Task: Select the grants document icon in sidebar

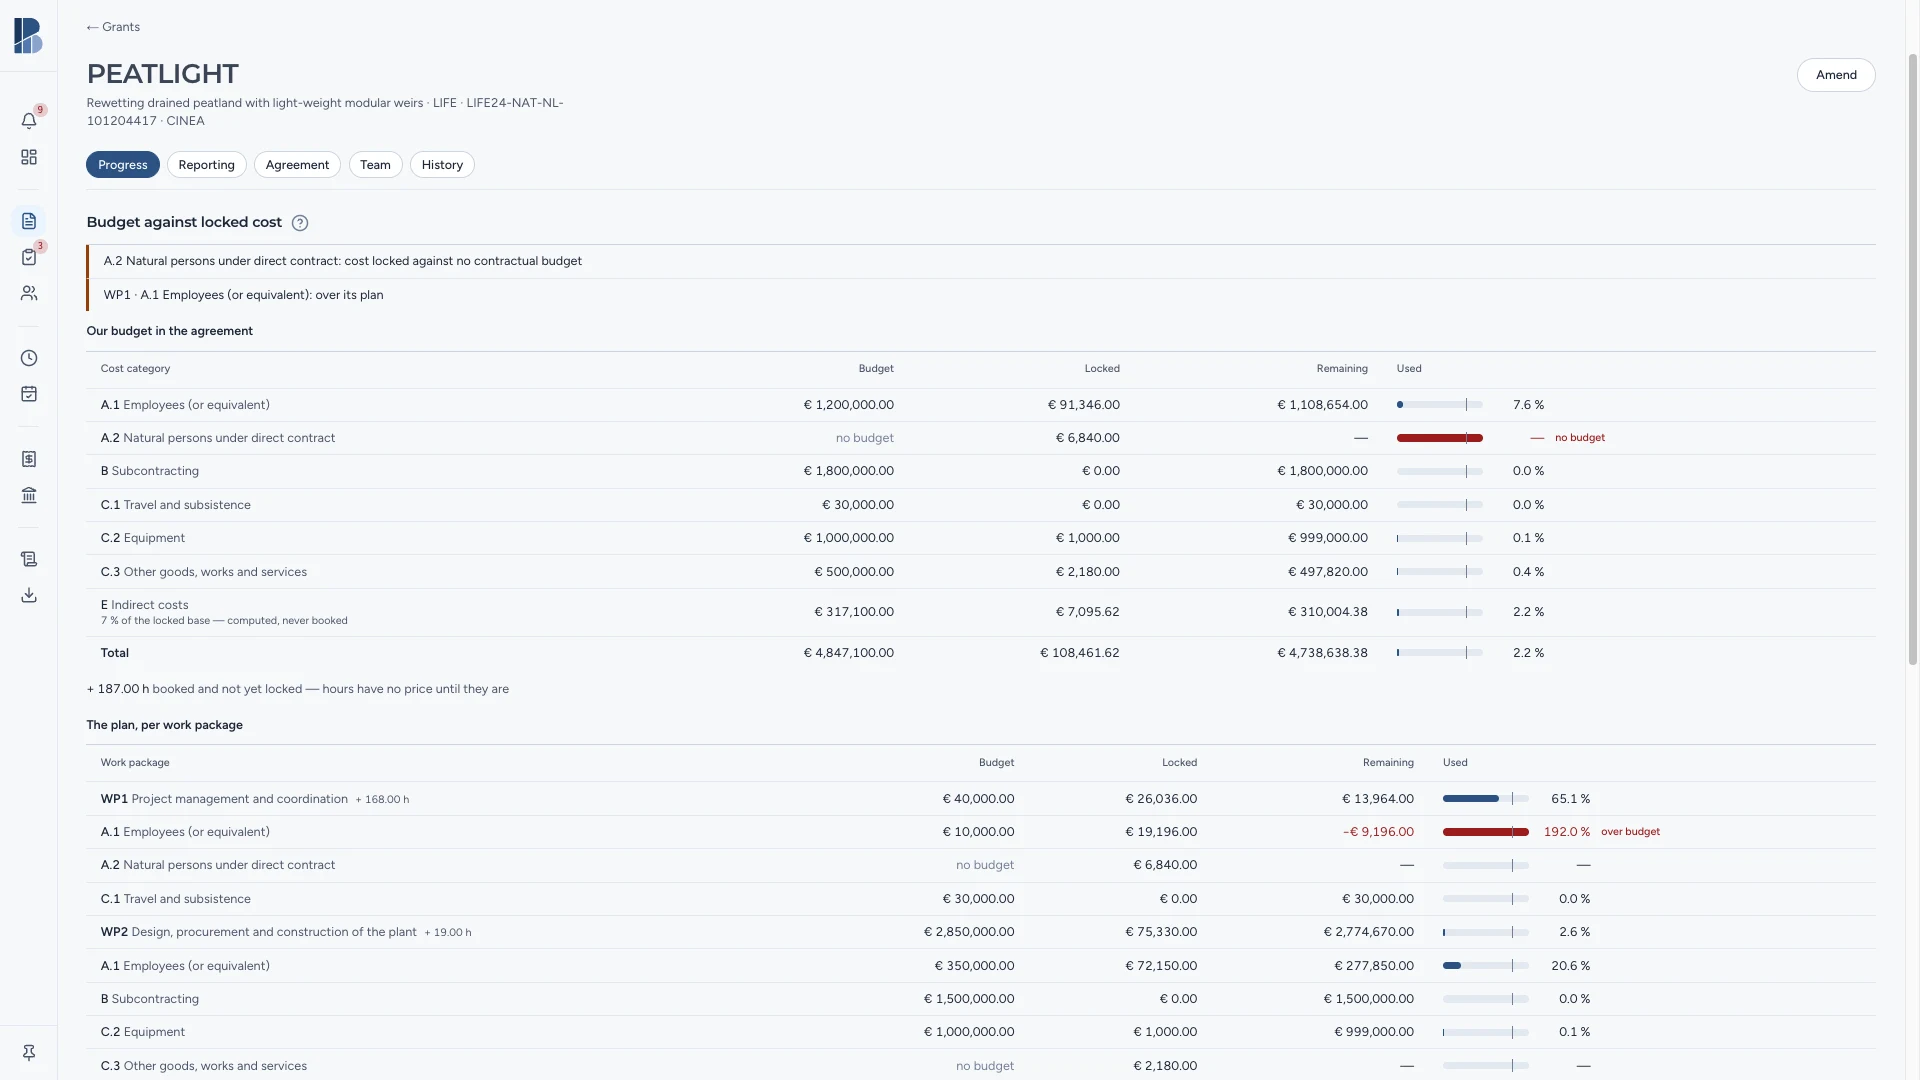Action: point(29,221)
